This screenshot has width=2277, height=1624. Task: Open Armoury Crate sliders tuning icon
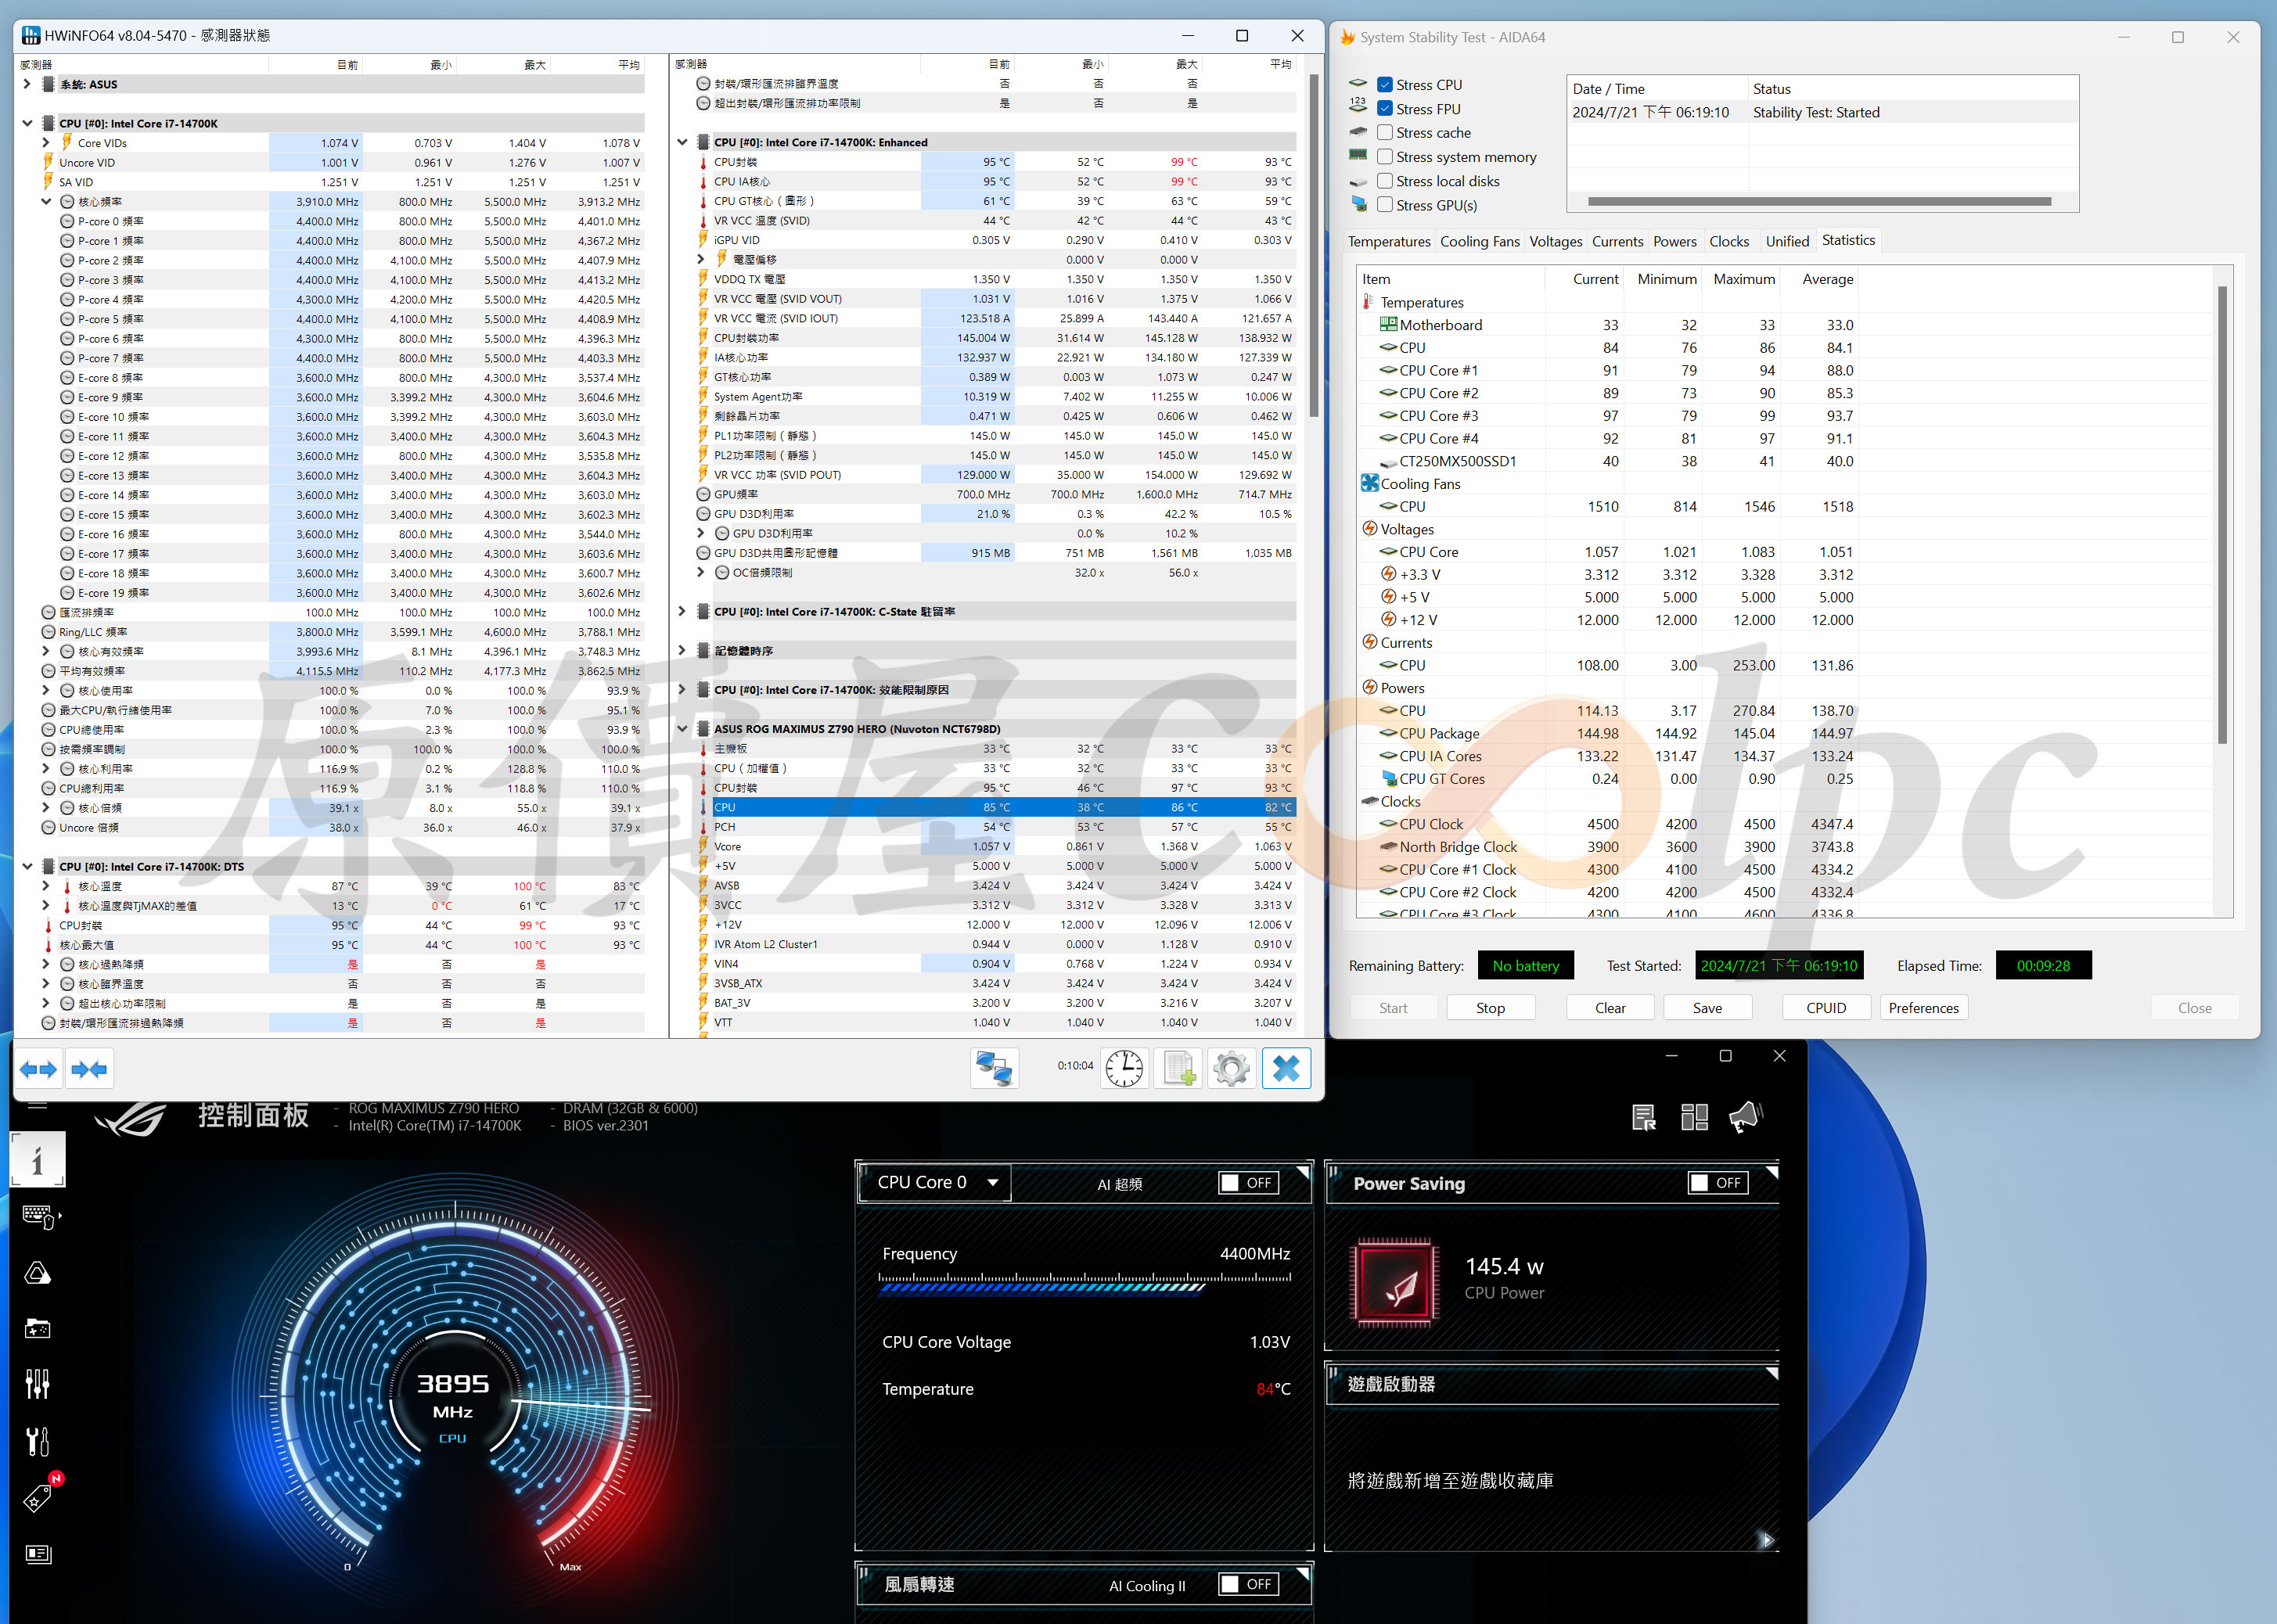pyautogui.click(x=38, y=1385)
